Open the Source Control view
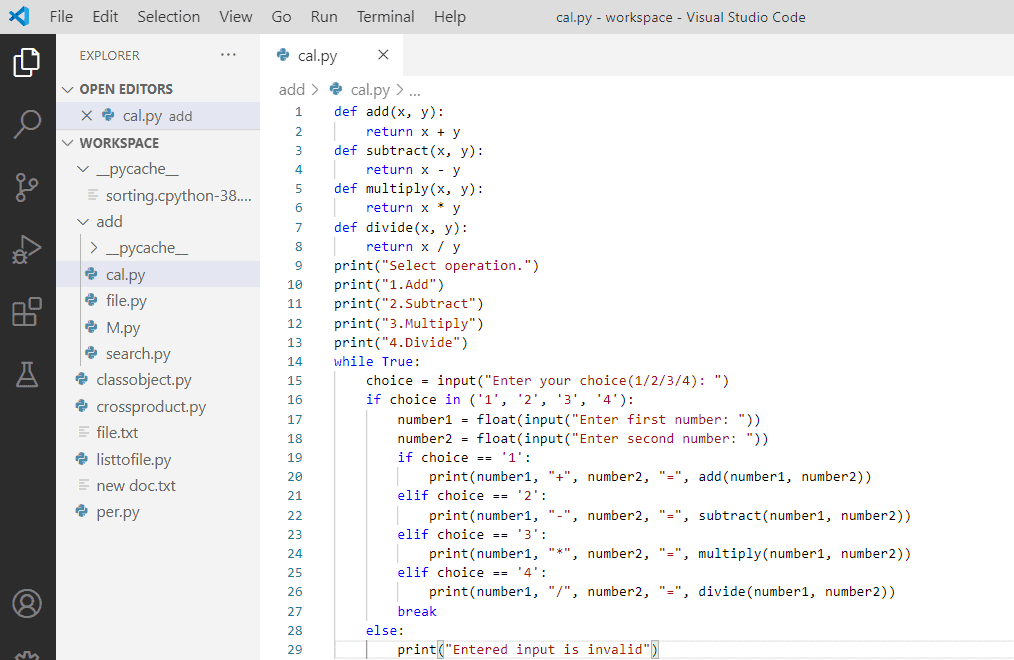This screenshot has width=1014, height=660. [x=27, y=187]
